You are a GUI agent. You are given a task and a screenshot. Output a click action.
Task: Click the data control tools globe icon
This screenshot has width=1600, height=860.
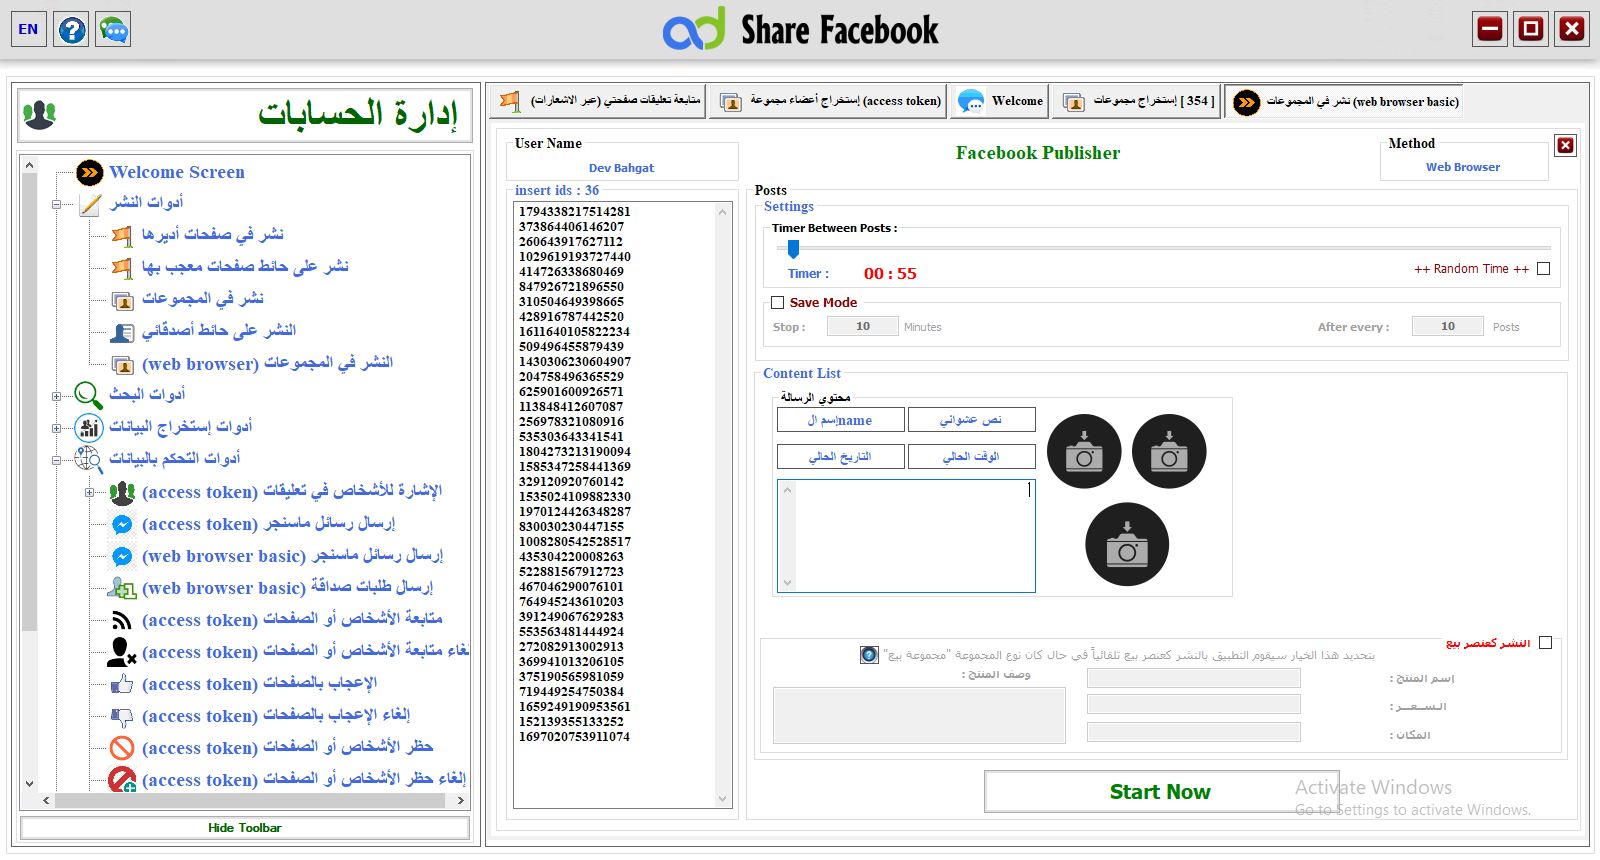tap(89, 459)
